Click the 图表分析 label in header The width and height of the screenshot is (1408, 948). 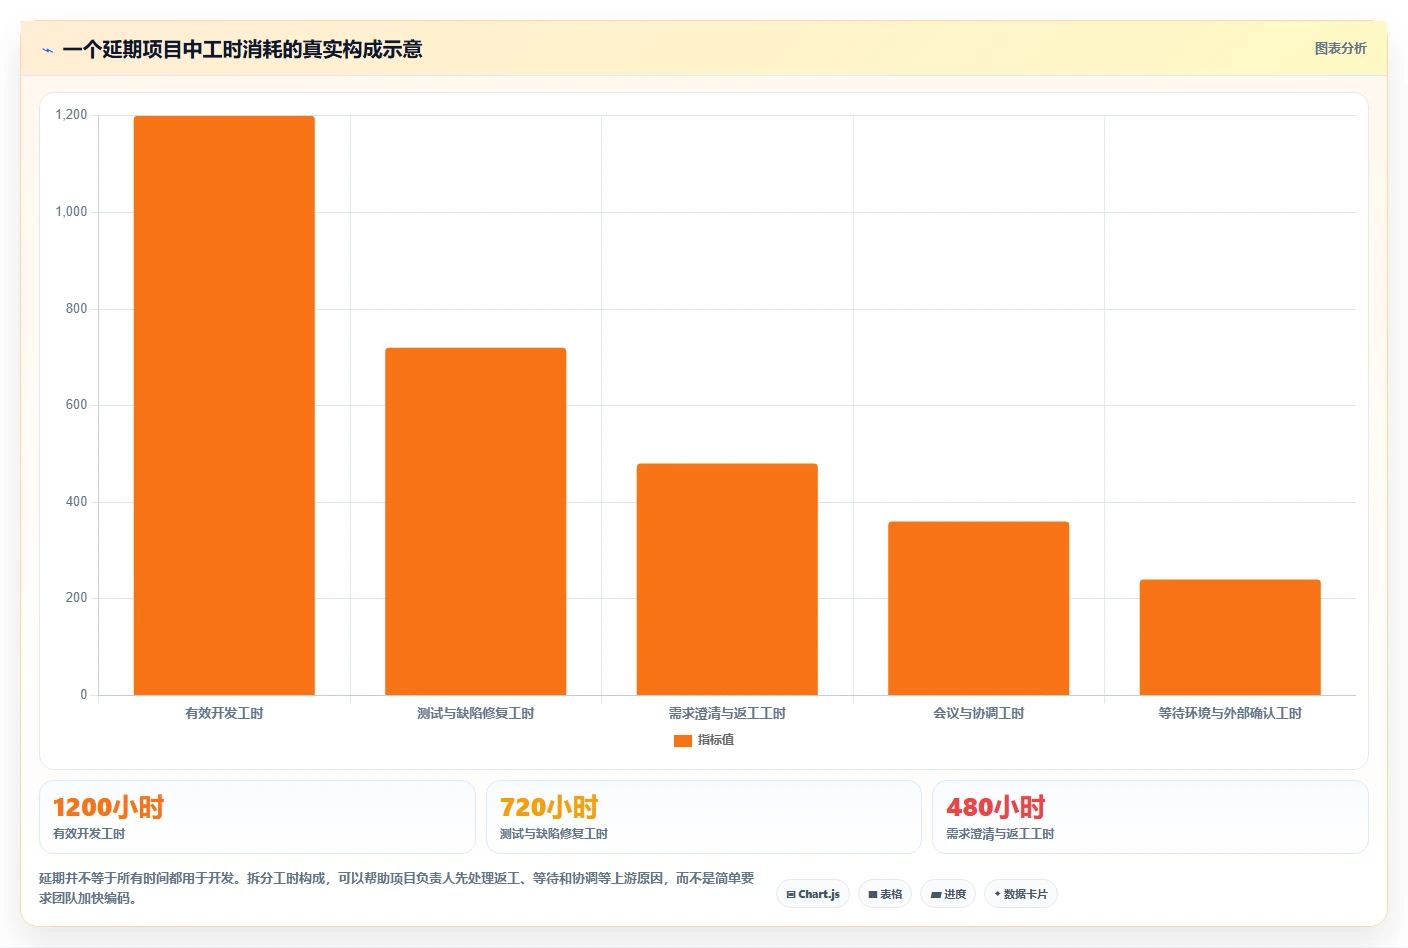[x=1340, y=48]
